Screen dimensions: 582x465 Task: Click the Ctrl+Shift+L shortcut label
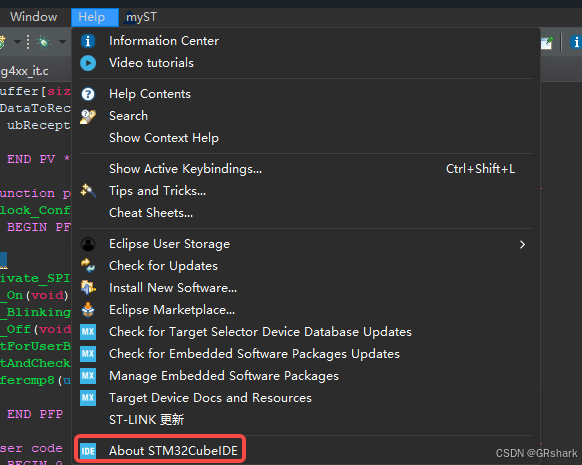pos(480,169)
